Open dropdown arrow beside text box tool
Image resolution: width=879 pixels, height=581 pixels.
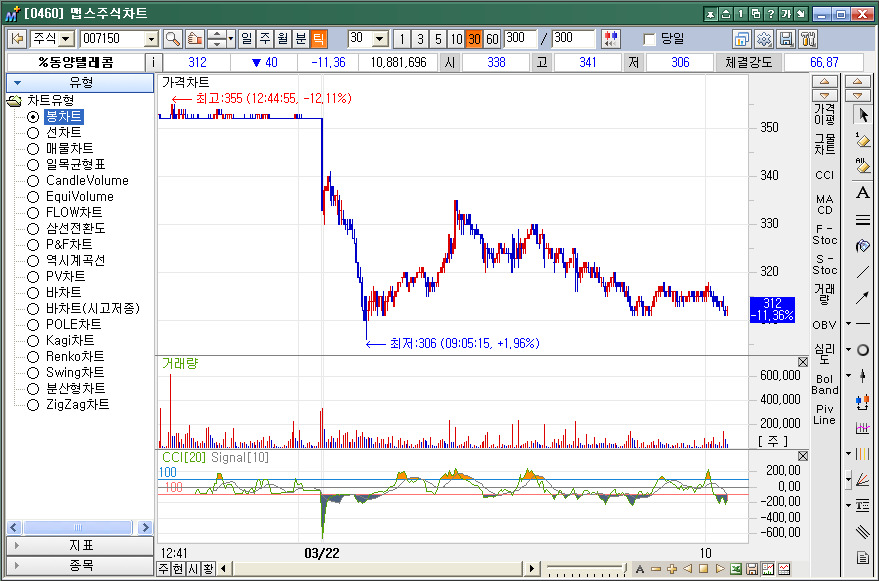pyautogui.click(x=849, y=505)
